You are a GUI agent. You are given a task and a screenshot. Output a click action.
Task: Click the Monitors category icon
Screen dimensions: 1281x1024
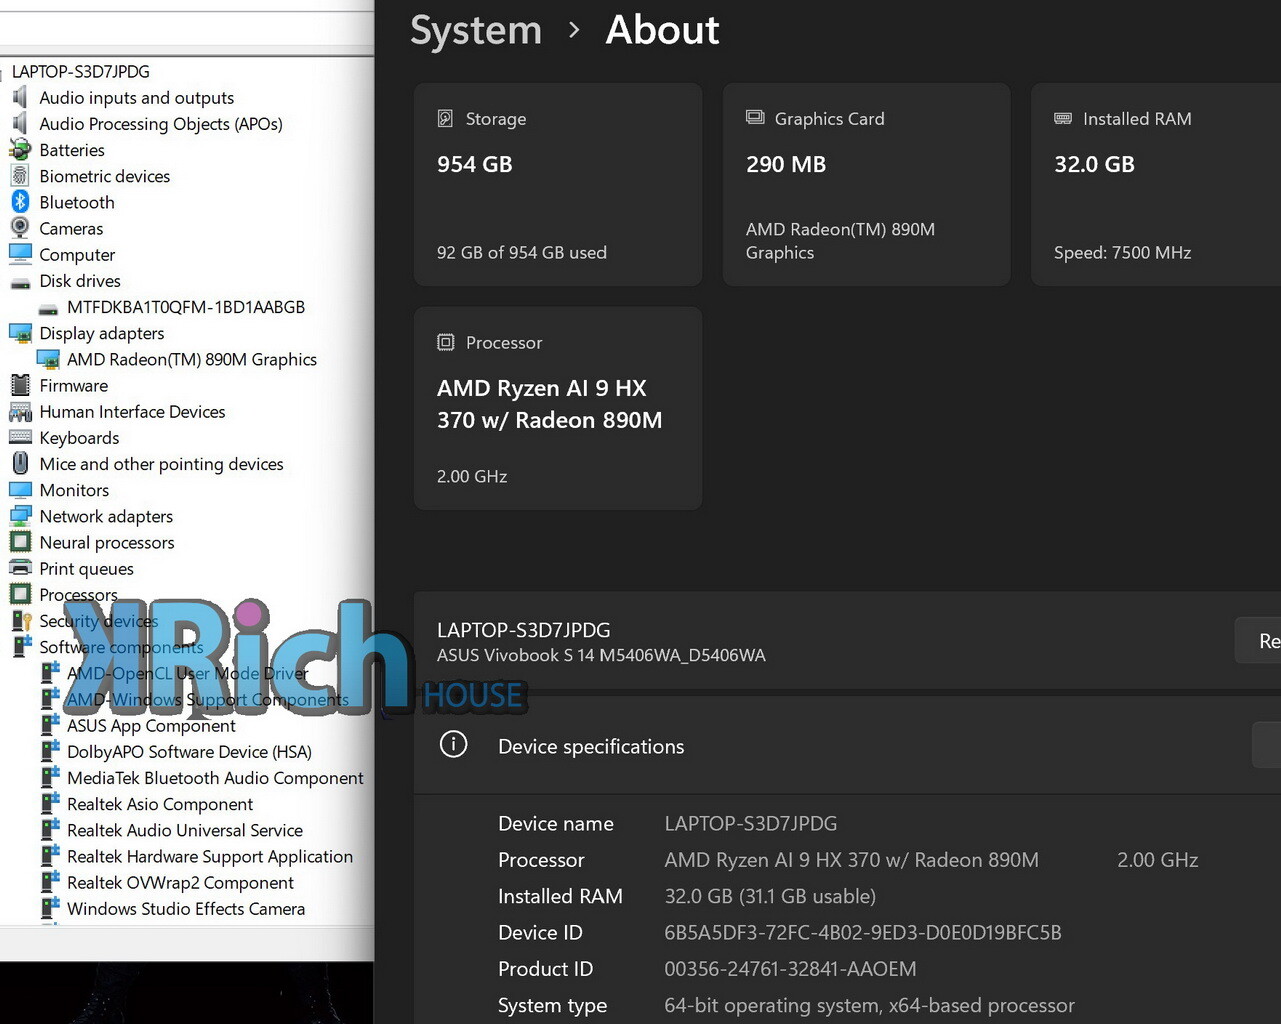point(20,489)
